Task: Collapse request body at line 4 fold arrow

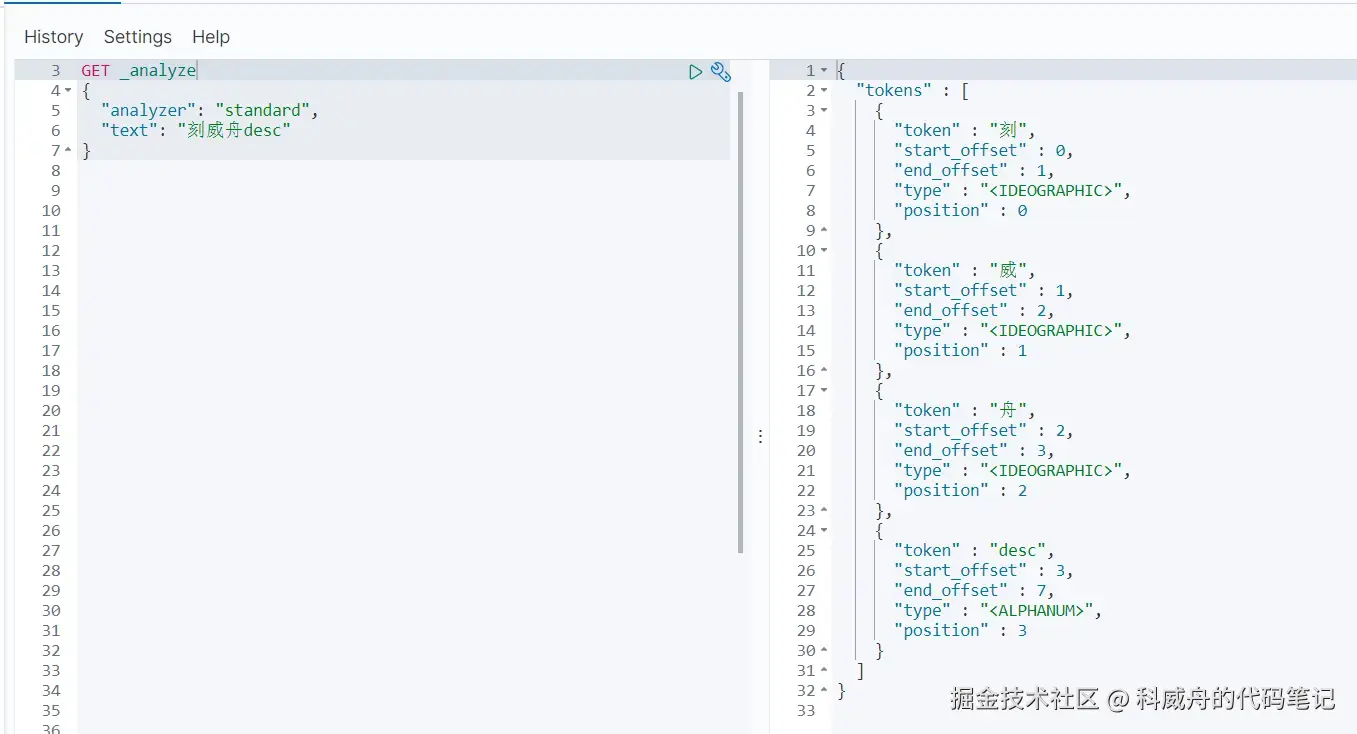Action: pyautogui.click(x=68, y=91)
